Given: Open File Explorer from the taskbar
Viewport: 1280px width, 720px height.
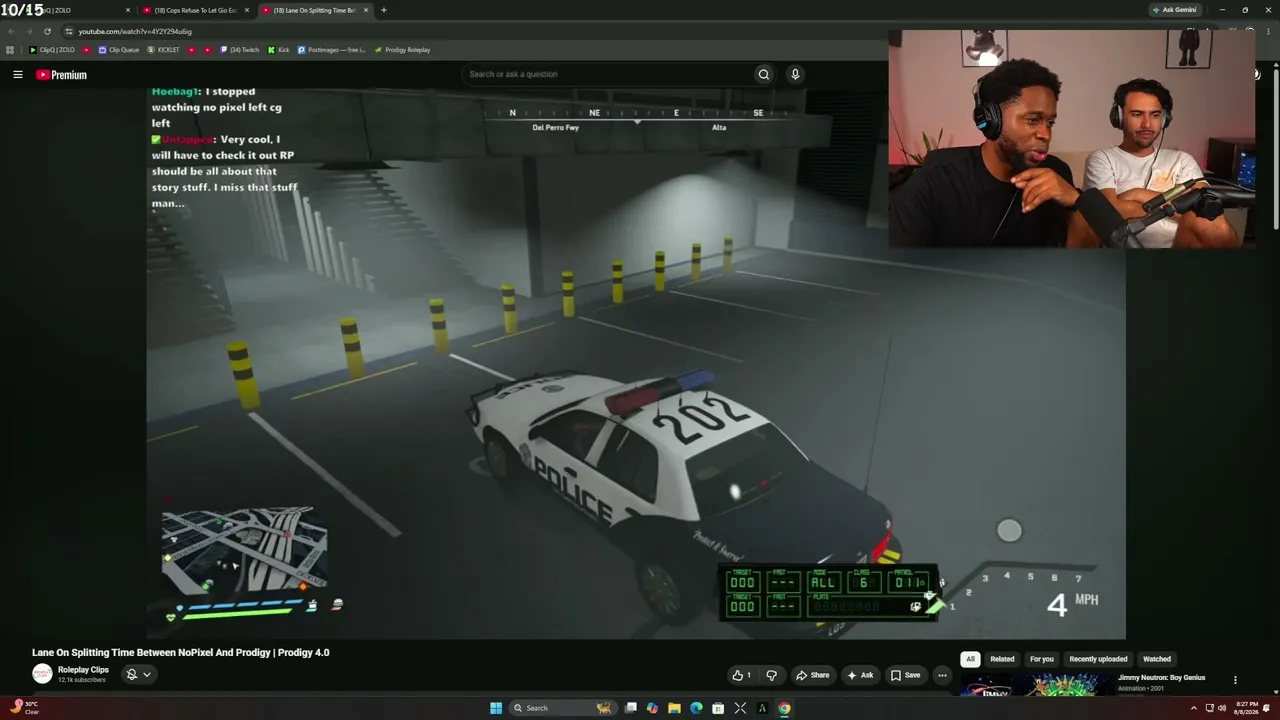Looking at the screenshot, I should [x=674, y=708].
